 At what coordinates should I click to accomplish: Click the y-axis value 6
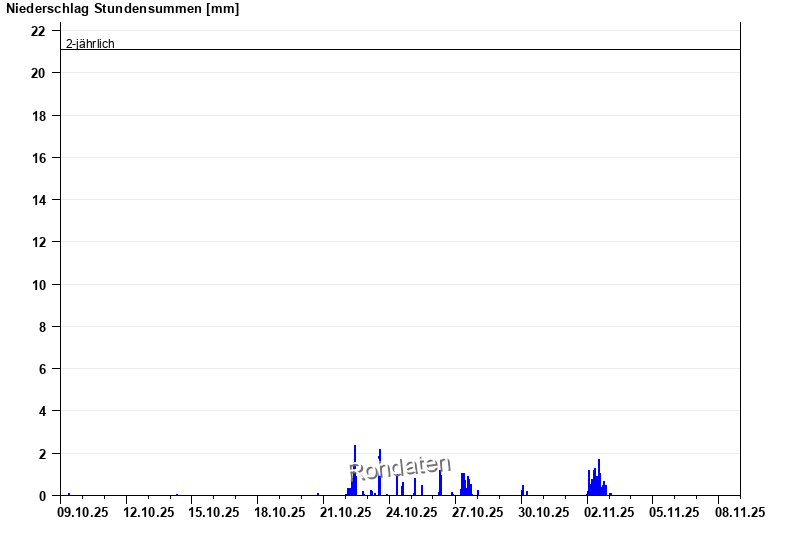tap(41, 369)
